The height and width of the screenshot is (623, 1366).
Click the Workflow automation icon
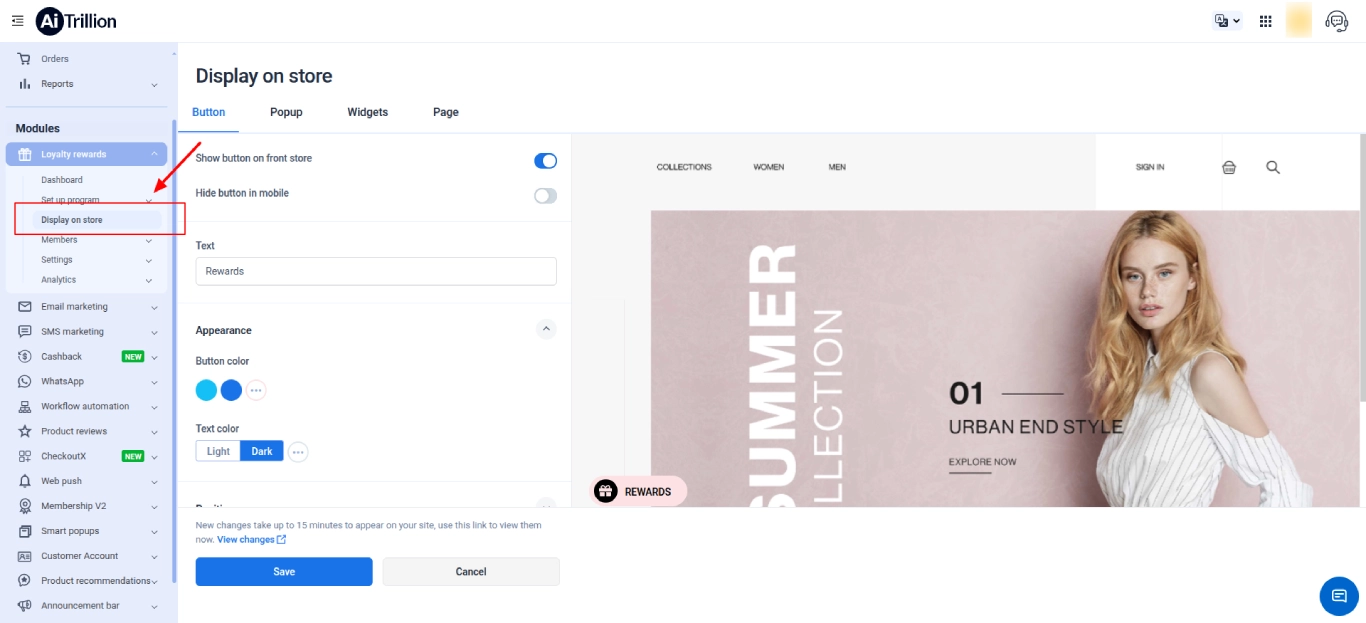tap(24, 407)
